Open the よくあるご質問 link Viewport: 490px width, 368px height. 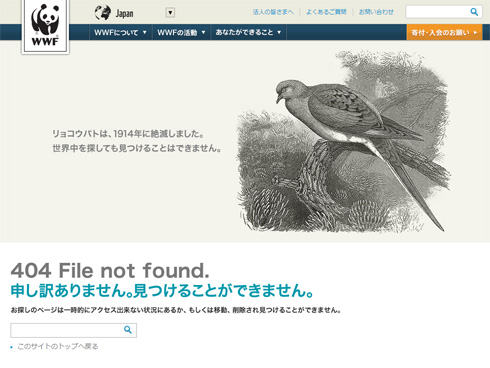coord(326,12)
